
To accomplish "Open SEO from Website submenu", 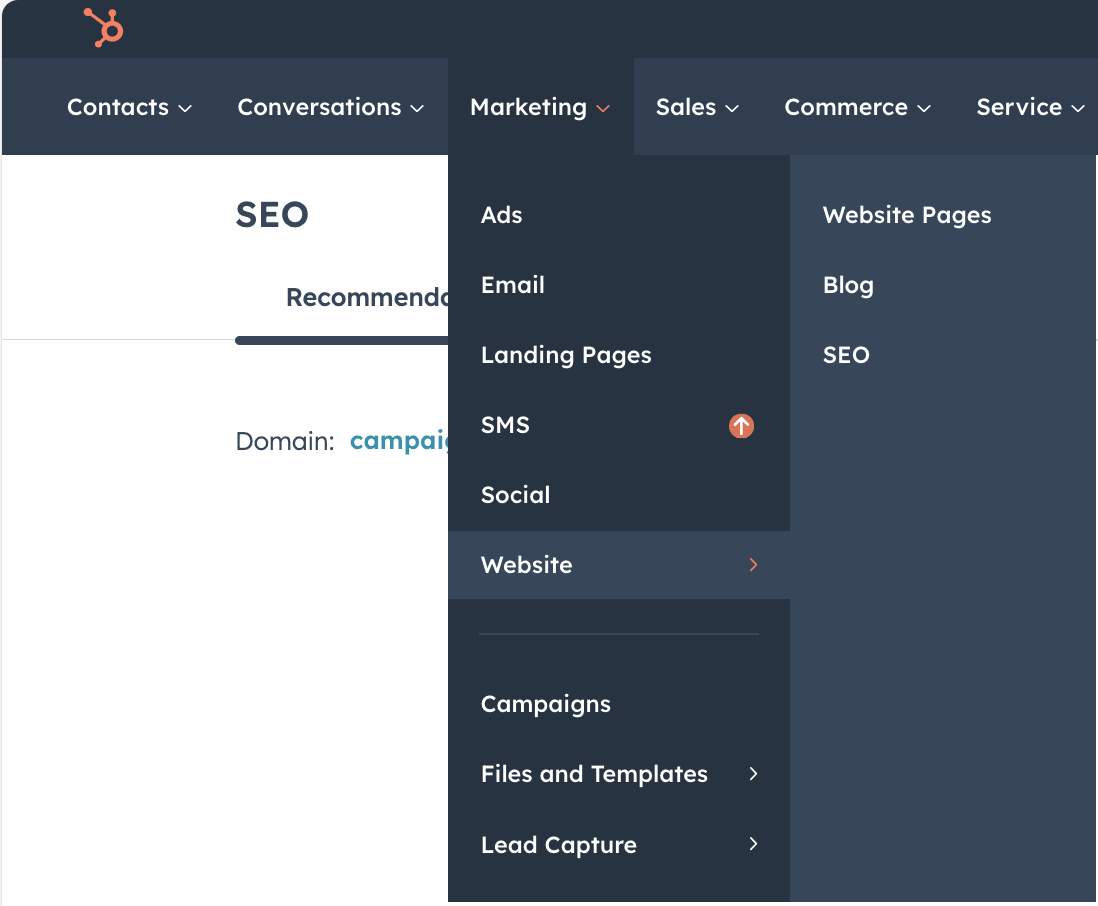I will pos(846,355).
